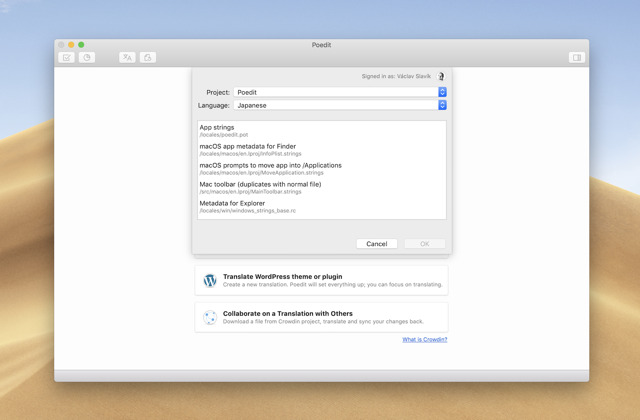Viewport: 640px width, 420px height.
Task: Open Translate WordPress theme or plugin
Action: 322,280
